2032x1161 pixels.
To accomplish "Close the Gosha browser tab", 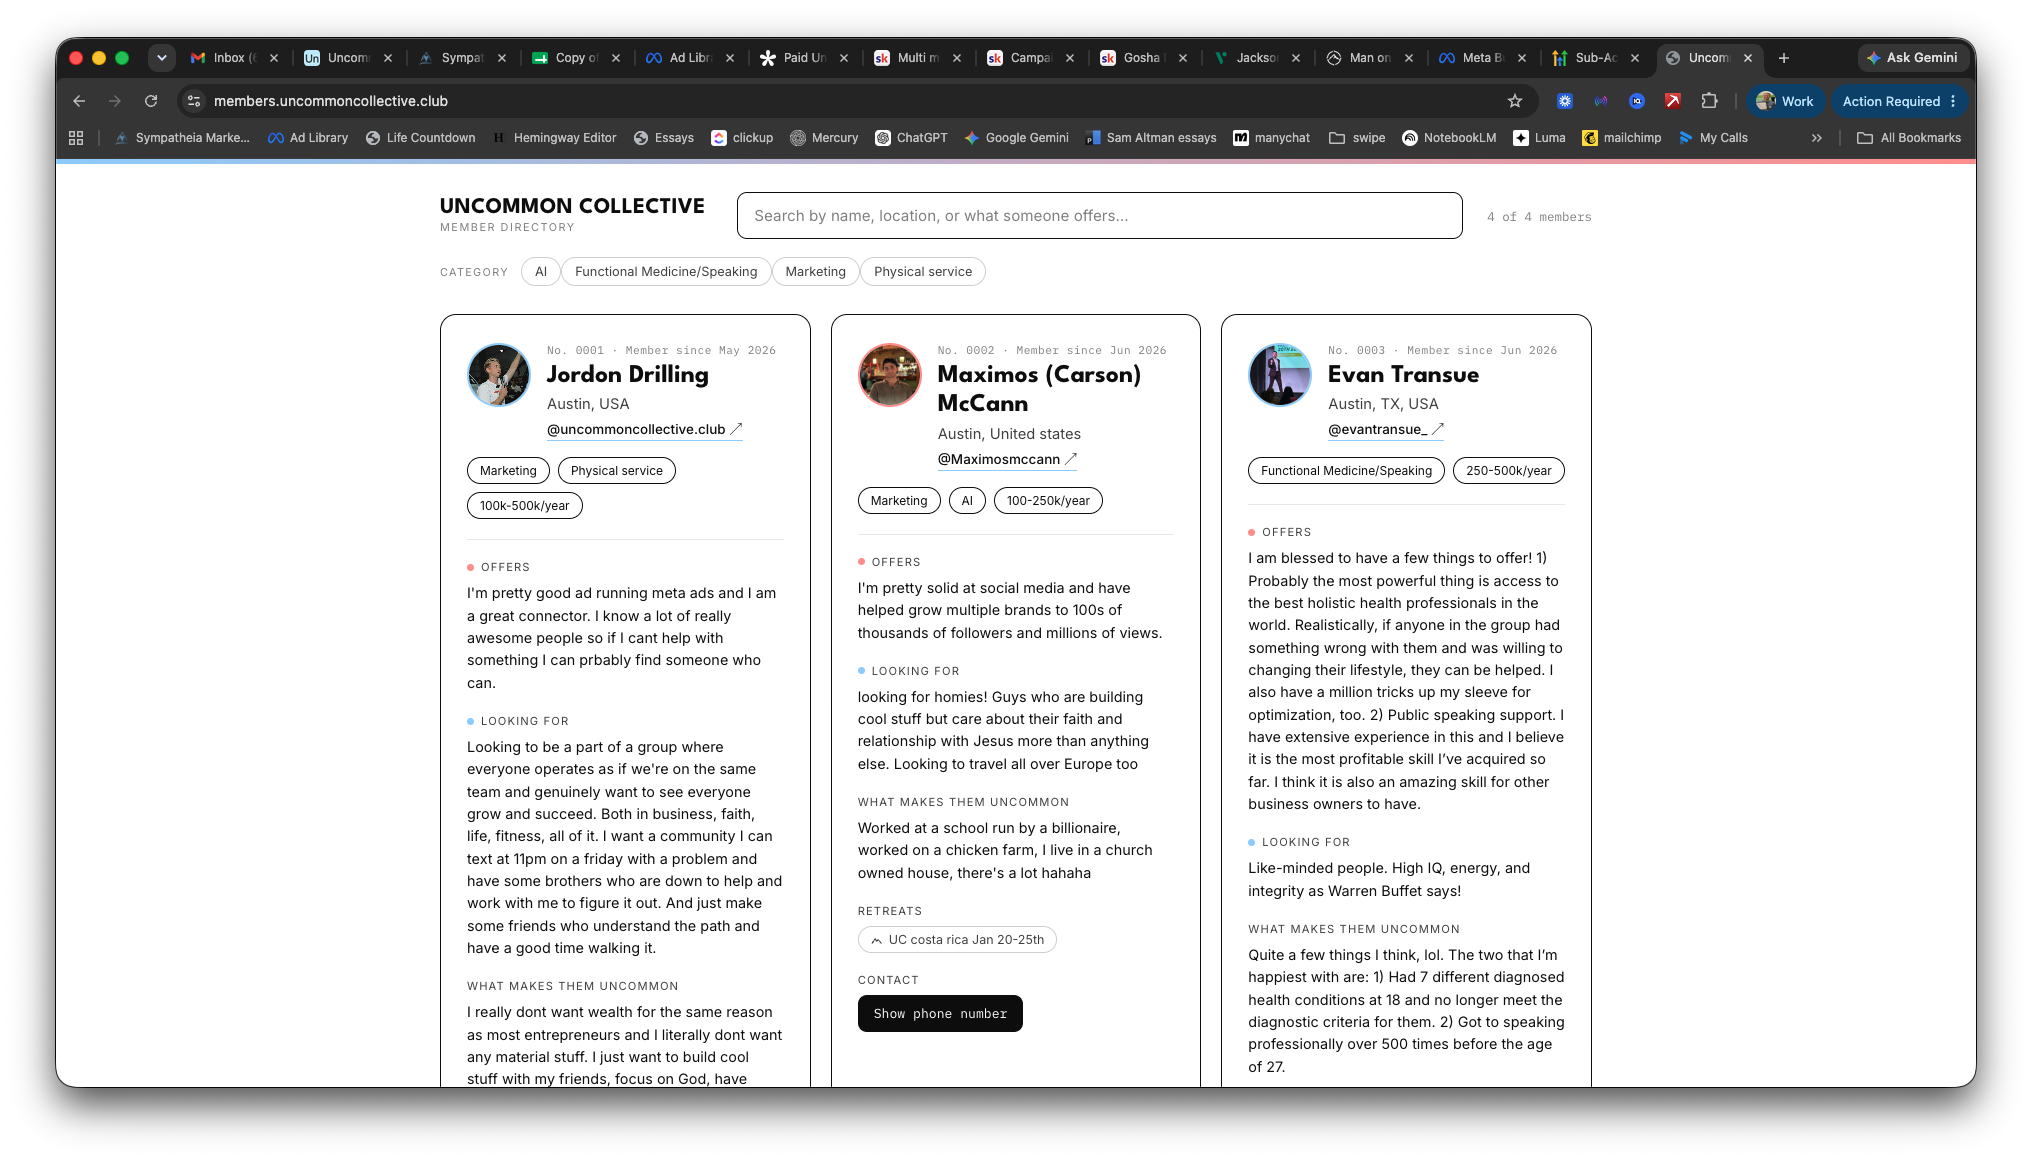I will pos(1183,58).
